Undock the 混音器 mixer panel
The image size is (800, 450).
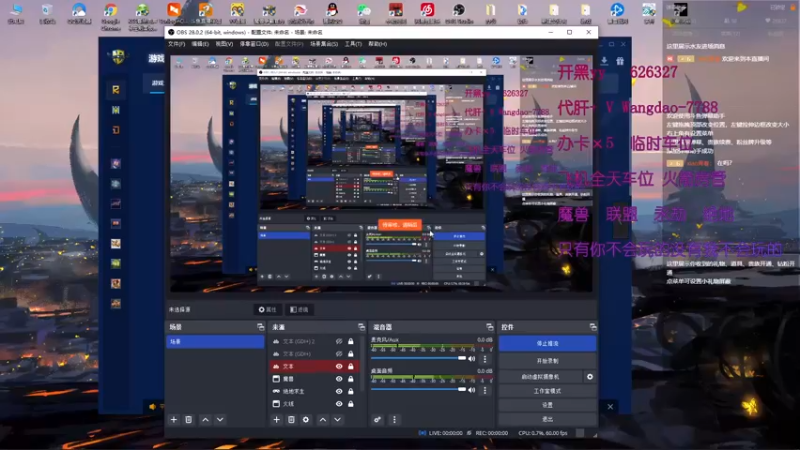[x=490, y=327]
